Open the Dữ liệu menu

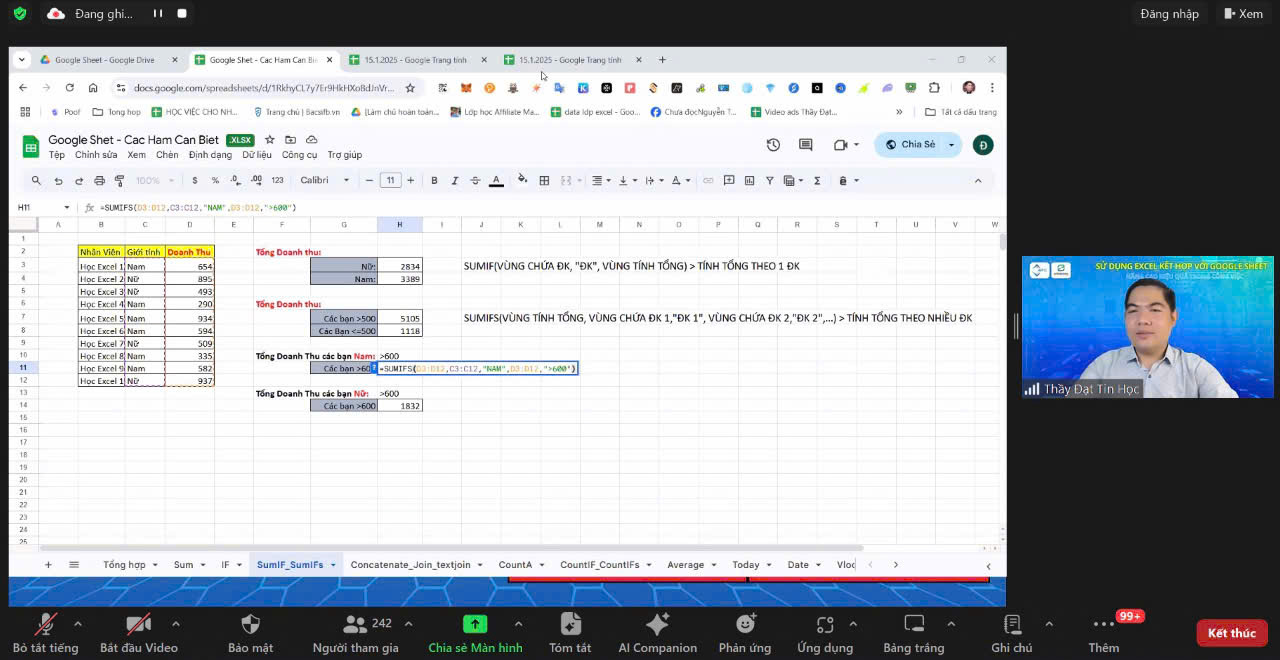(x=257, y=155)
